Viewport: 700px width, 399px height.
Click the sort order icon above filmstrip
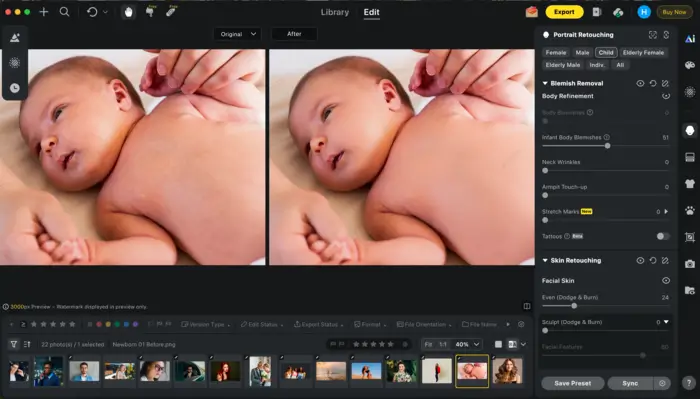tap(27, 344)
